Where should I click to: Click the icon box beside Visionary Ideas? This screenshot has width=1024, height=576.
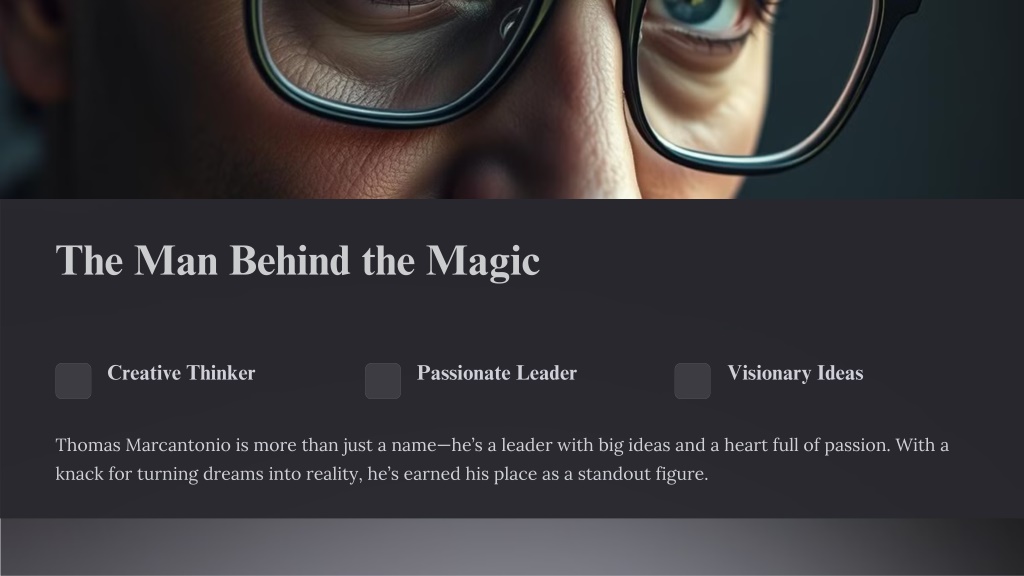pos(692,381)
